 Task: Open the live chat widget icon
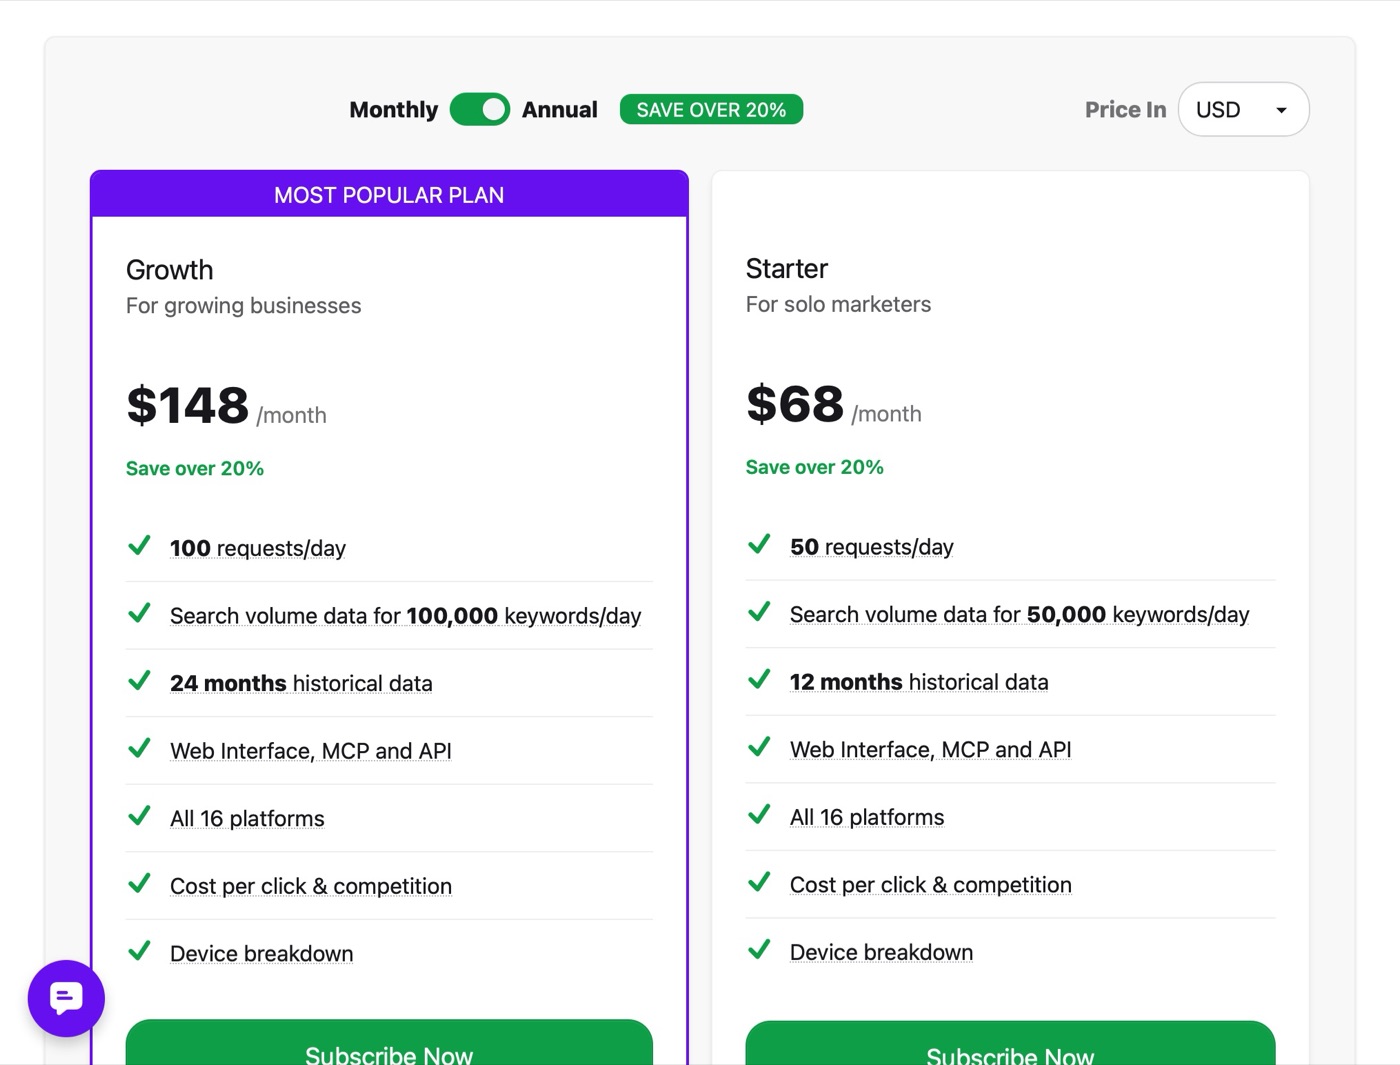point(66,998)
